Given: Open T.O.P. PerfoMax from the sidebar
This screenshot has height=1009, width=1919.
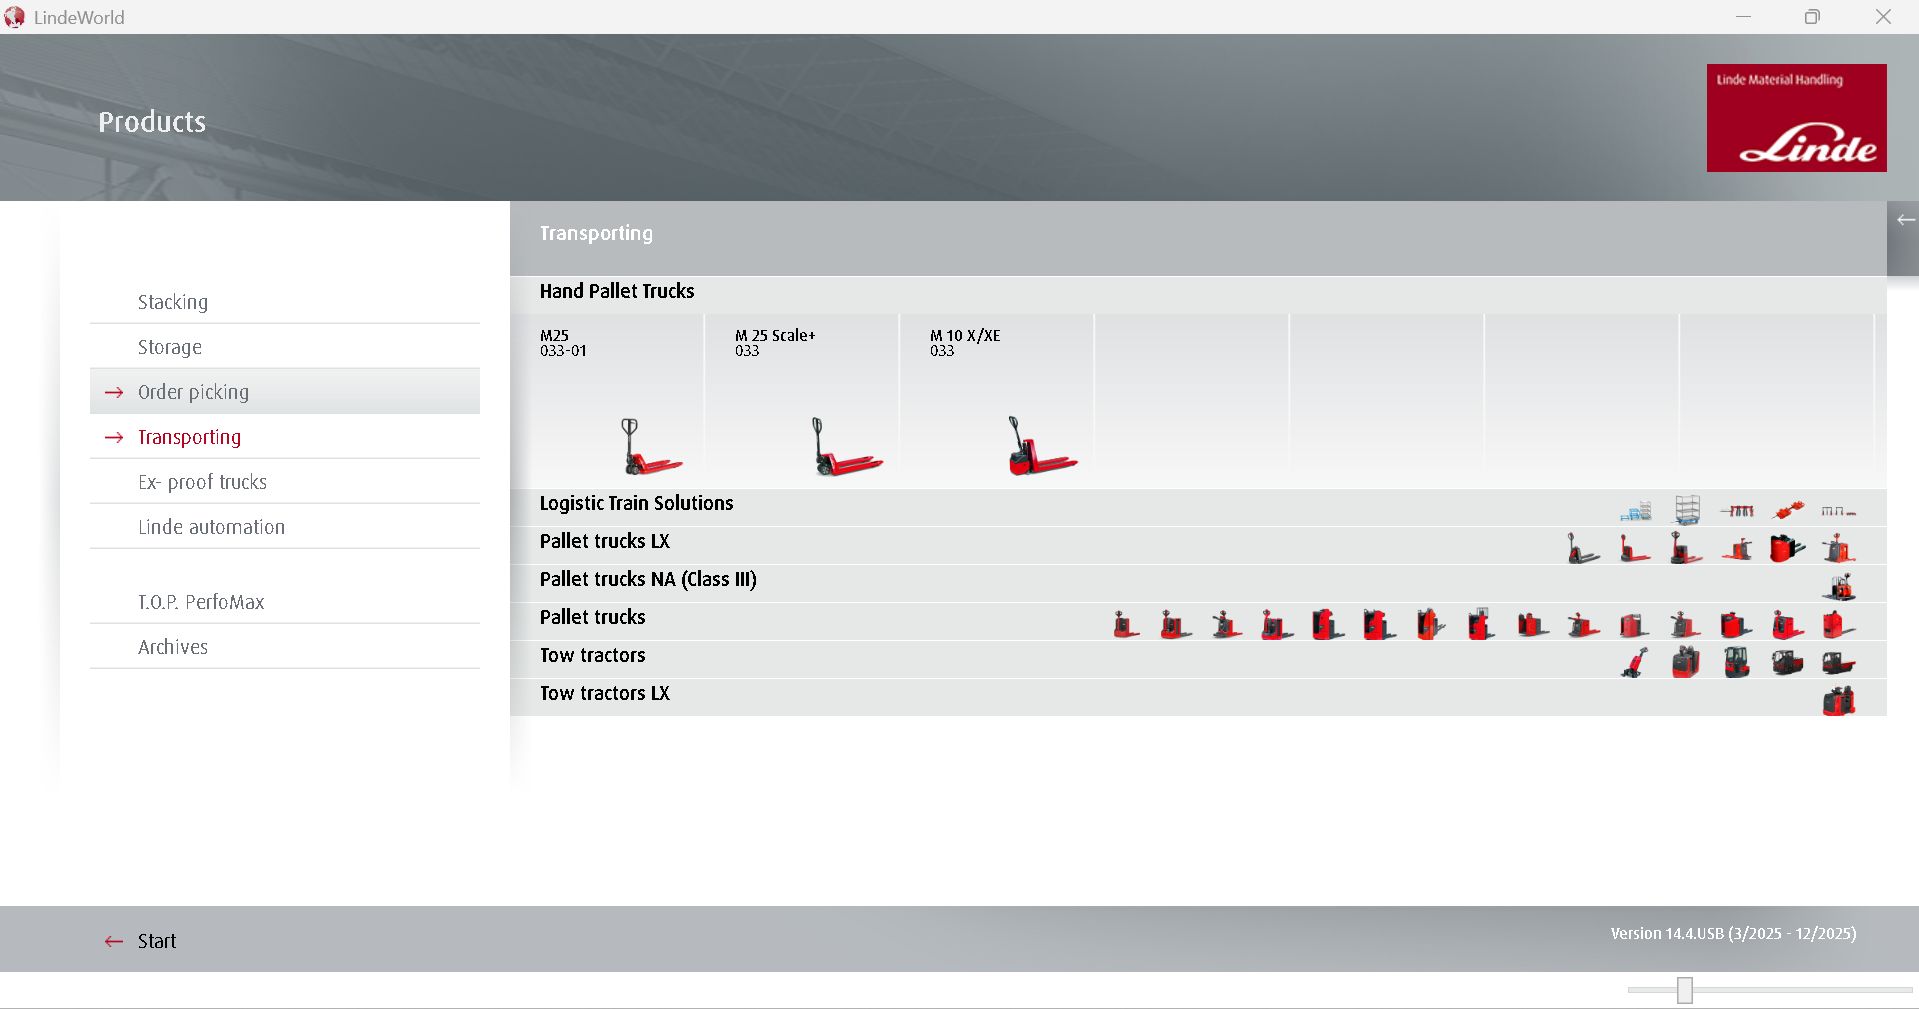Looking at the screenshot, I should click(285, 602).
